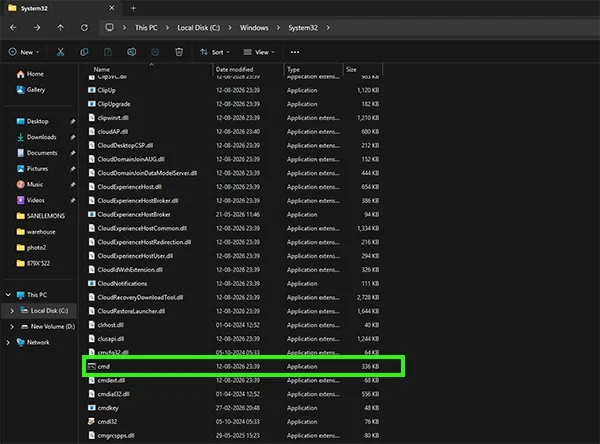Open Home in navigation pane
Viewport: 600px width, 444px height.
(30, 74)
